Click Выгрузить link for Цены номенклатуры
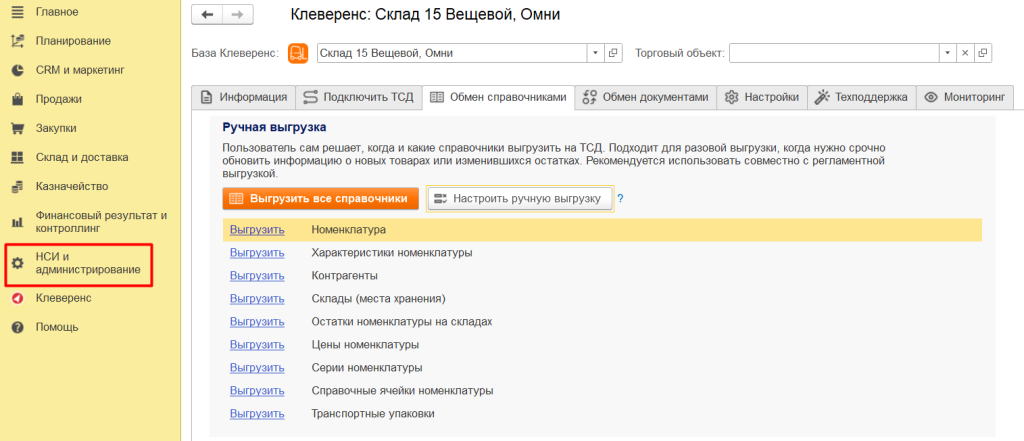1024x441 pixels. [x=257, y=344]
